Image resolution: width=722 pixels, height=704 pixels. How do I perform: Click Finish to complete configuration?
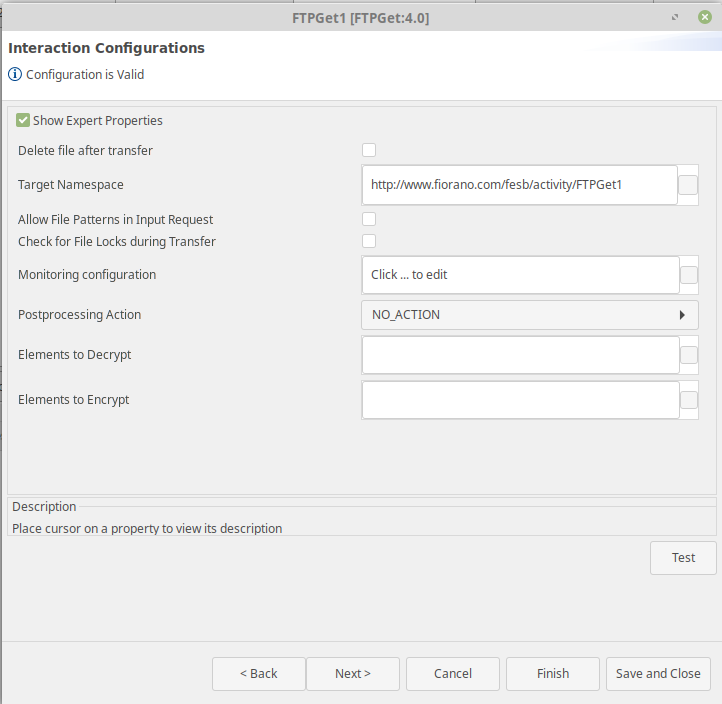coord(553,674)
